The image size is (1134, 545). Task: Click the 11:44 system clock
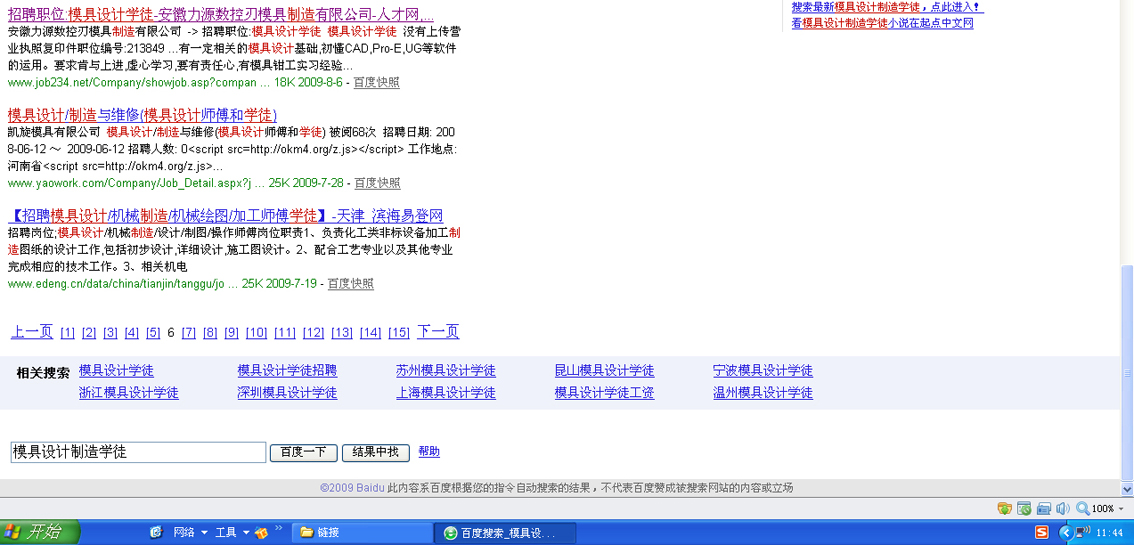point(1109,533)
